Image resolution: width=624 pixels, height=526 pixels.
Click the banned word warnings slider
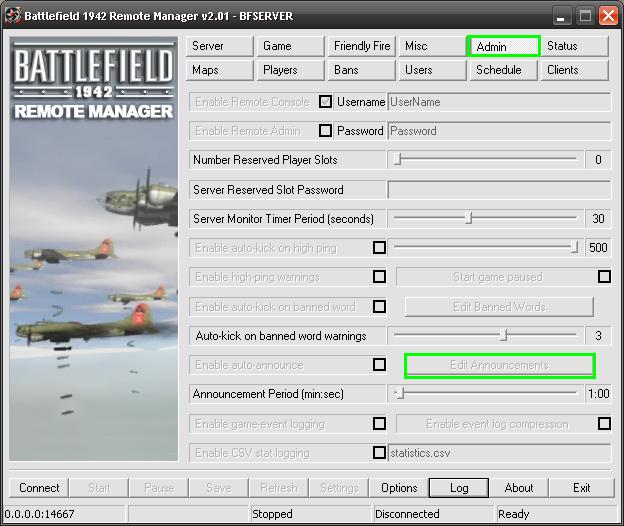(x=485, y=335)
